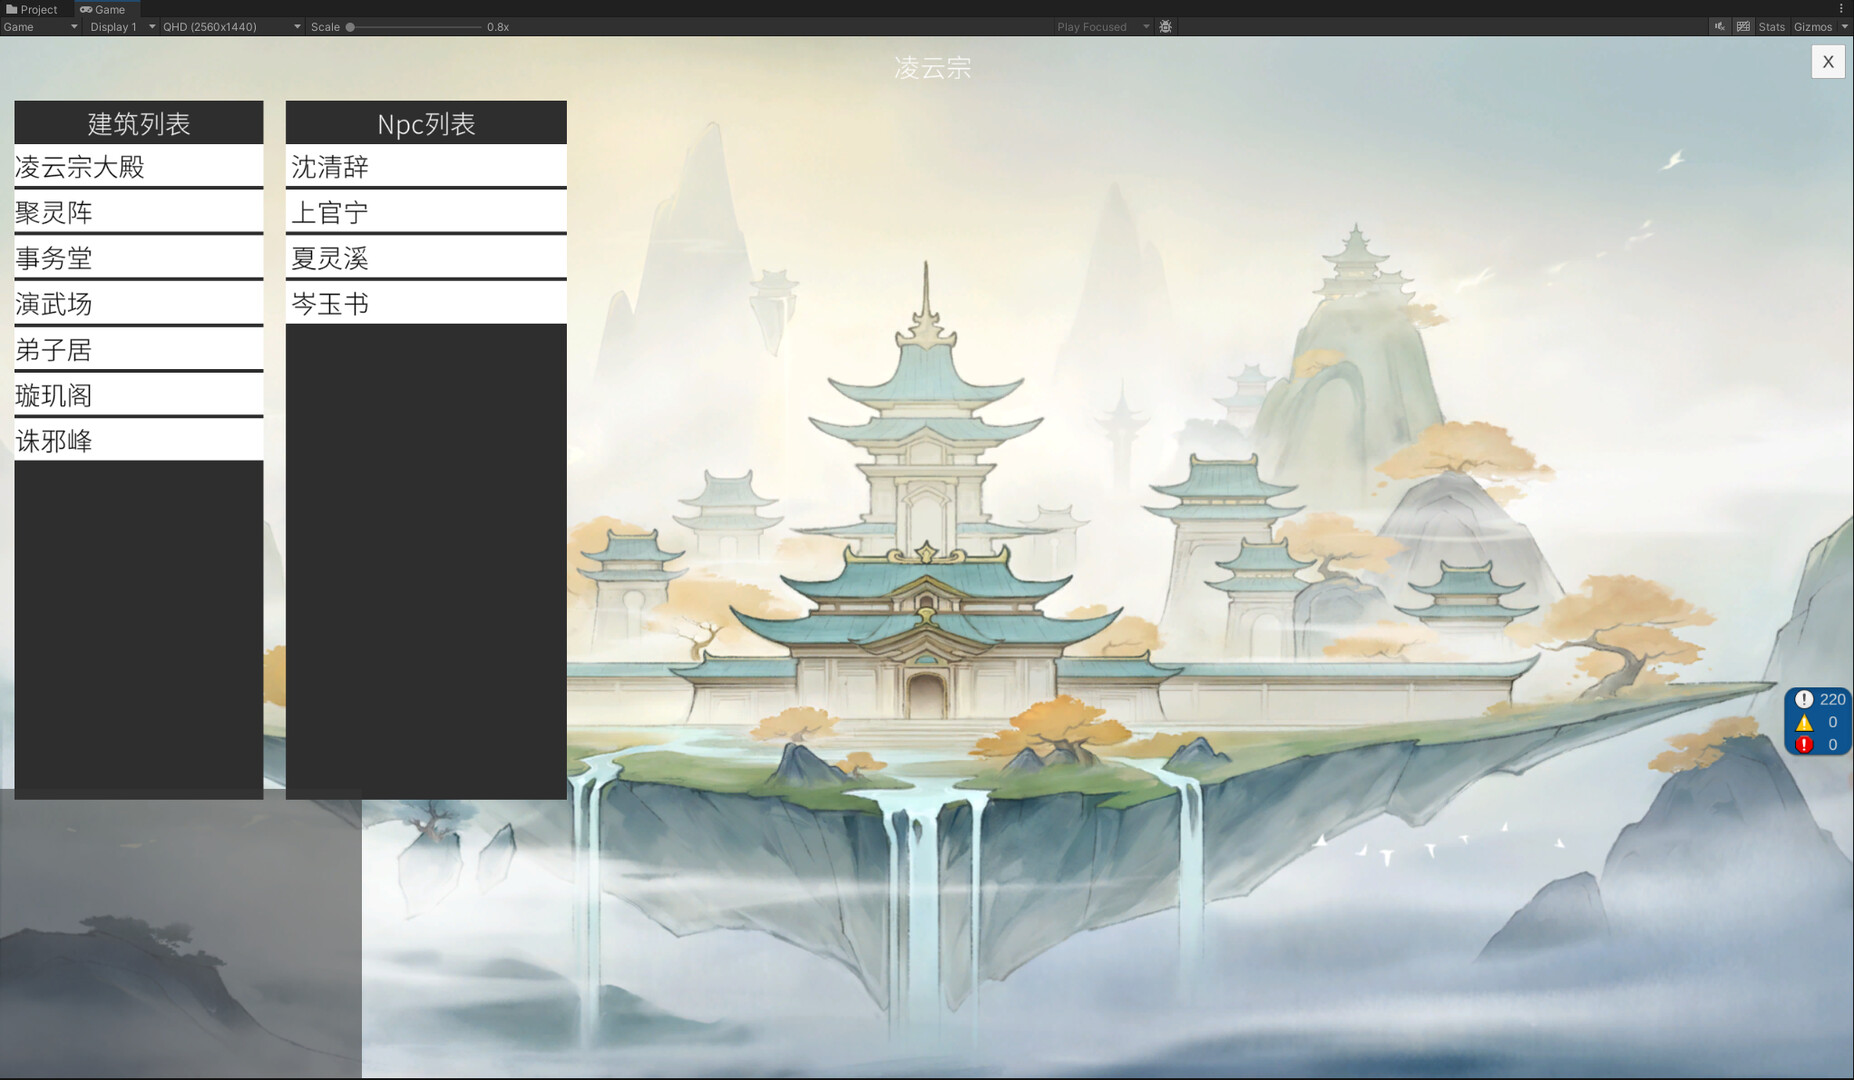Expand the Gizmos dropdown arrow
1854x1080 pixels.
click(x=1845, y=27)
